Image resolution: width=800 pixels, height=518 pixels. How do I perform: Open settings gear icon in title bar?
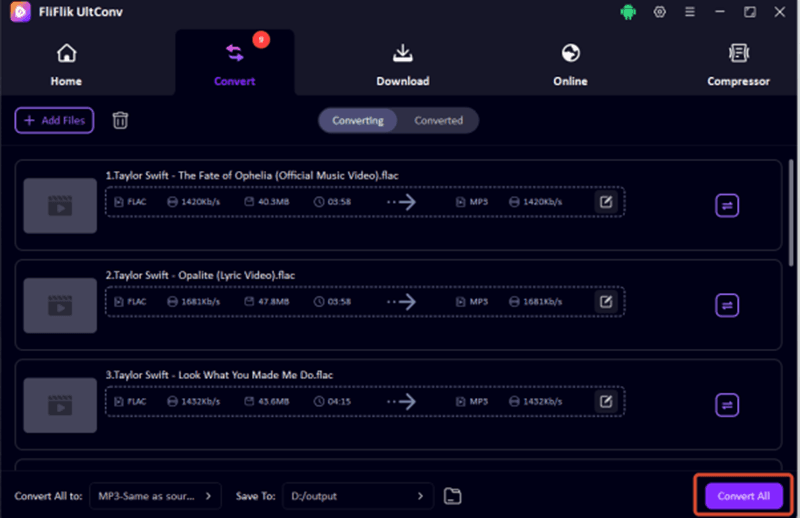[660, 12]
